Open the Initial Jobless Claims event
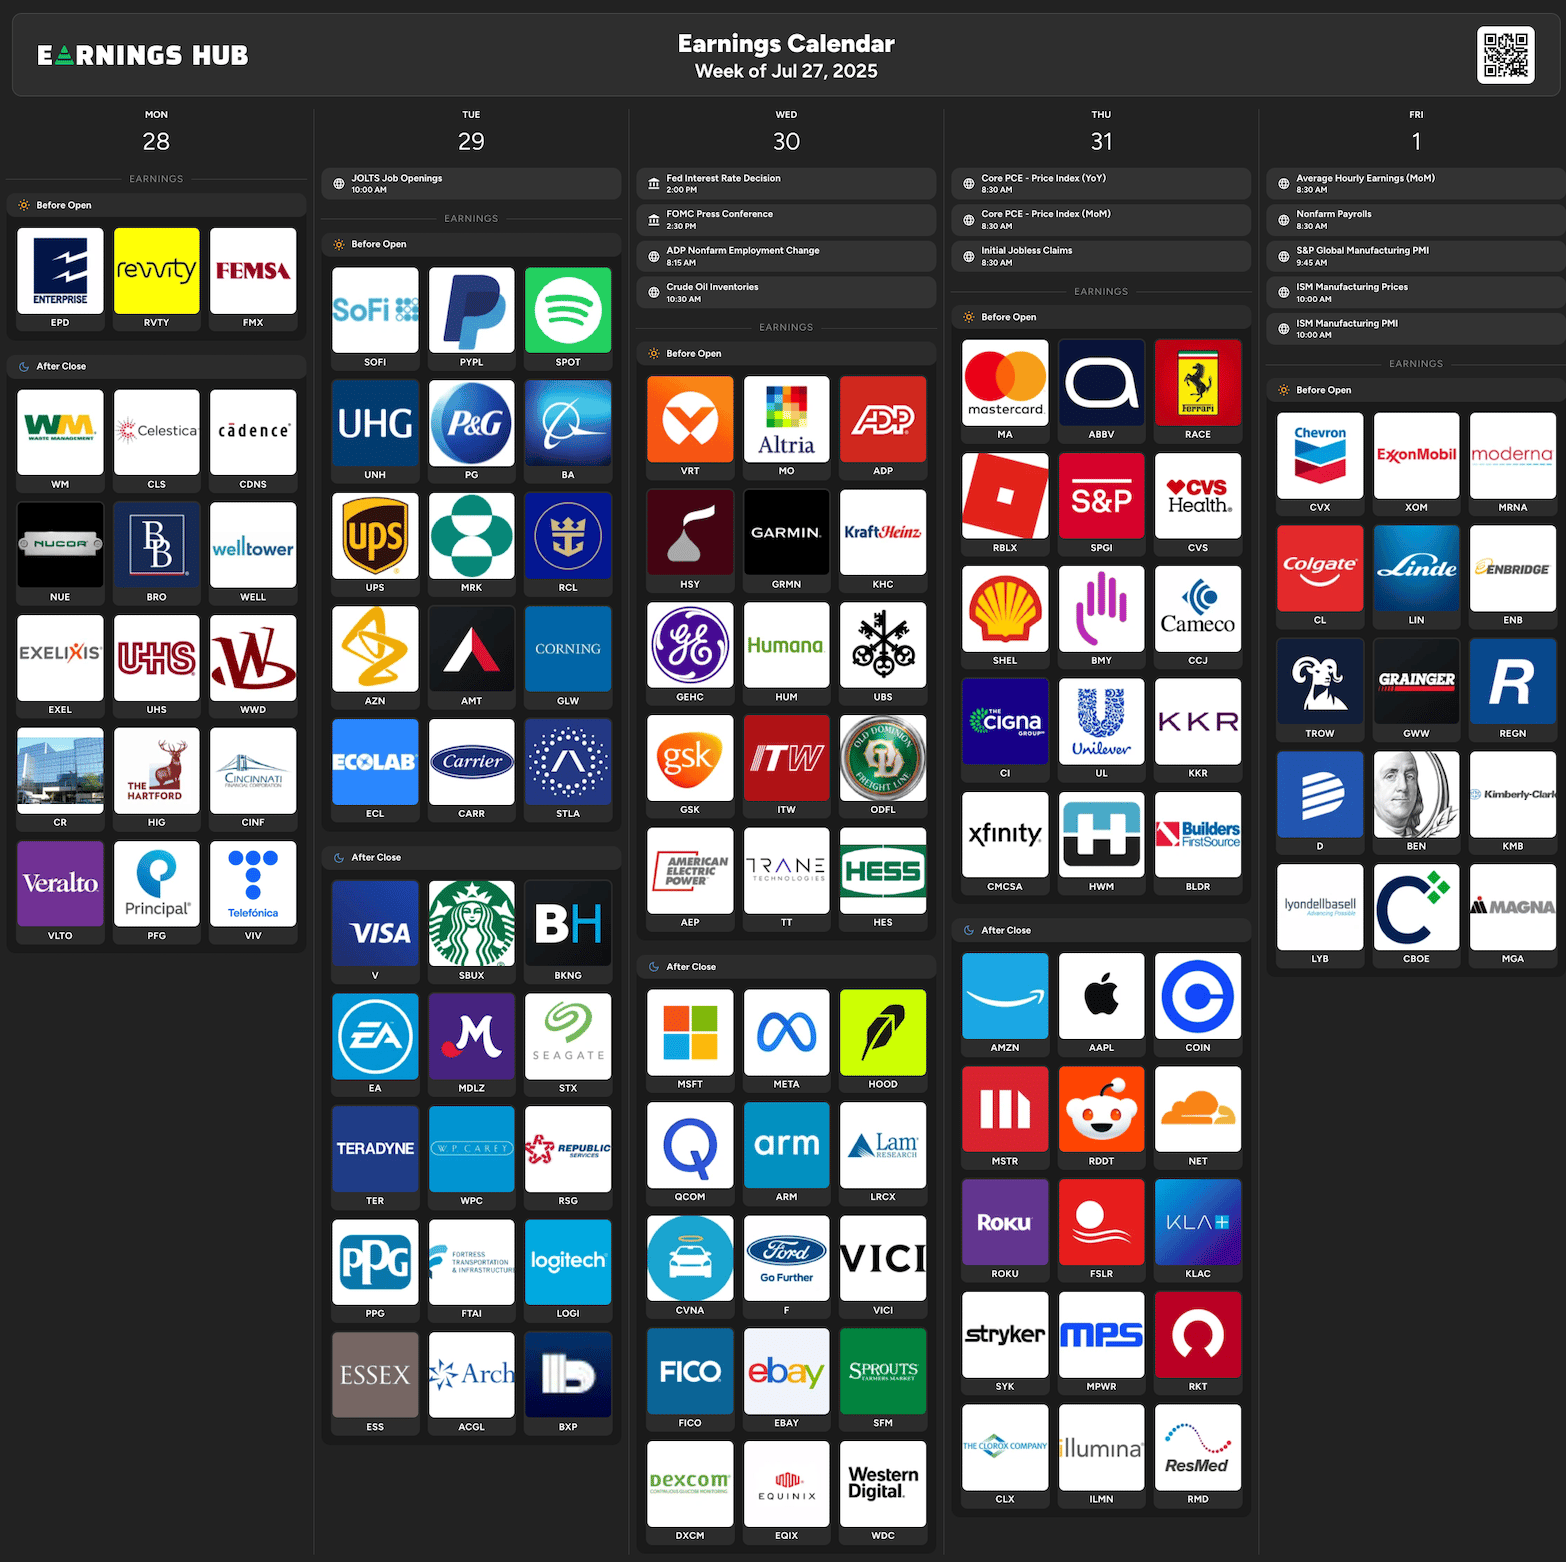The image size is (1566, 1562). point(1101,256)
